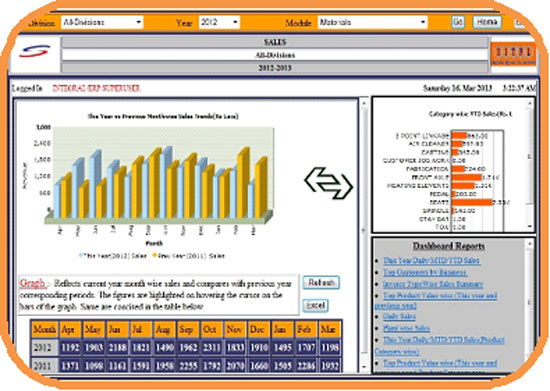Click the Go button
The width and height of the screenshot is (550, 391).
(458, 22)
